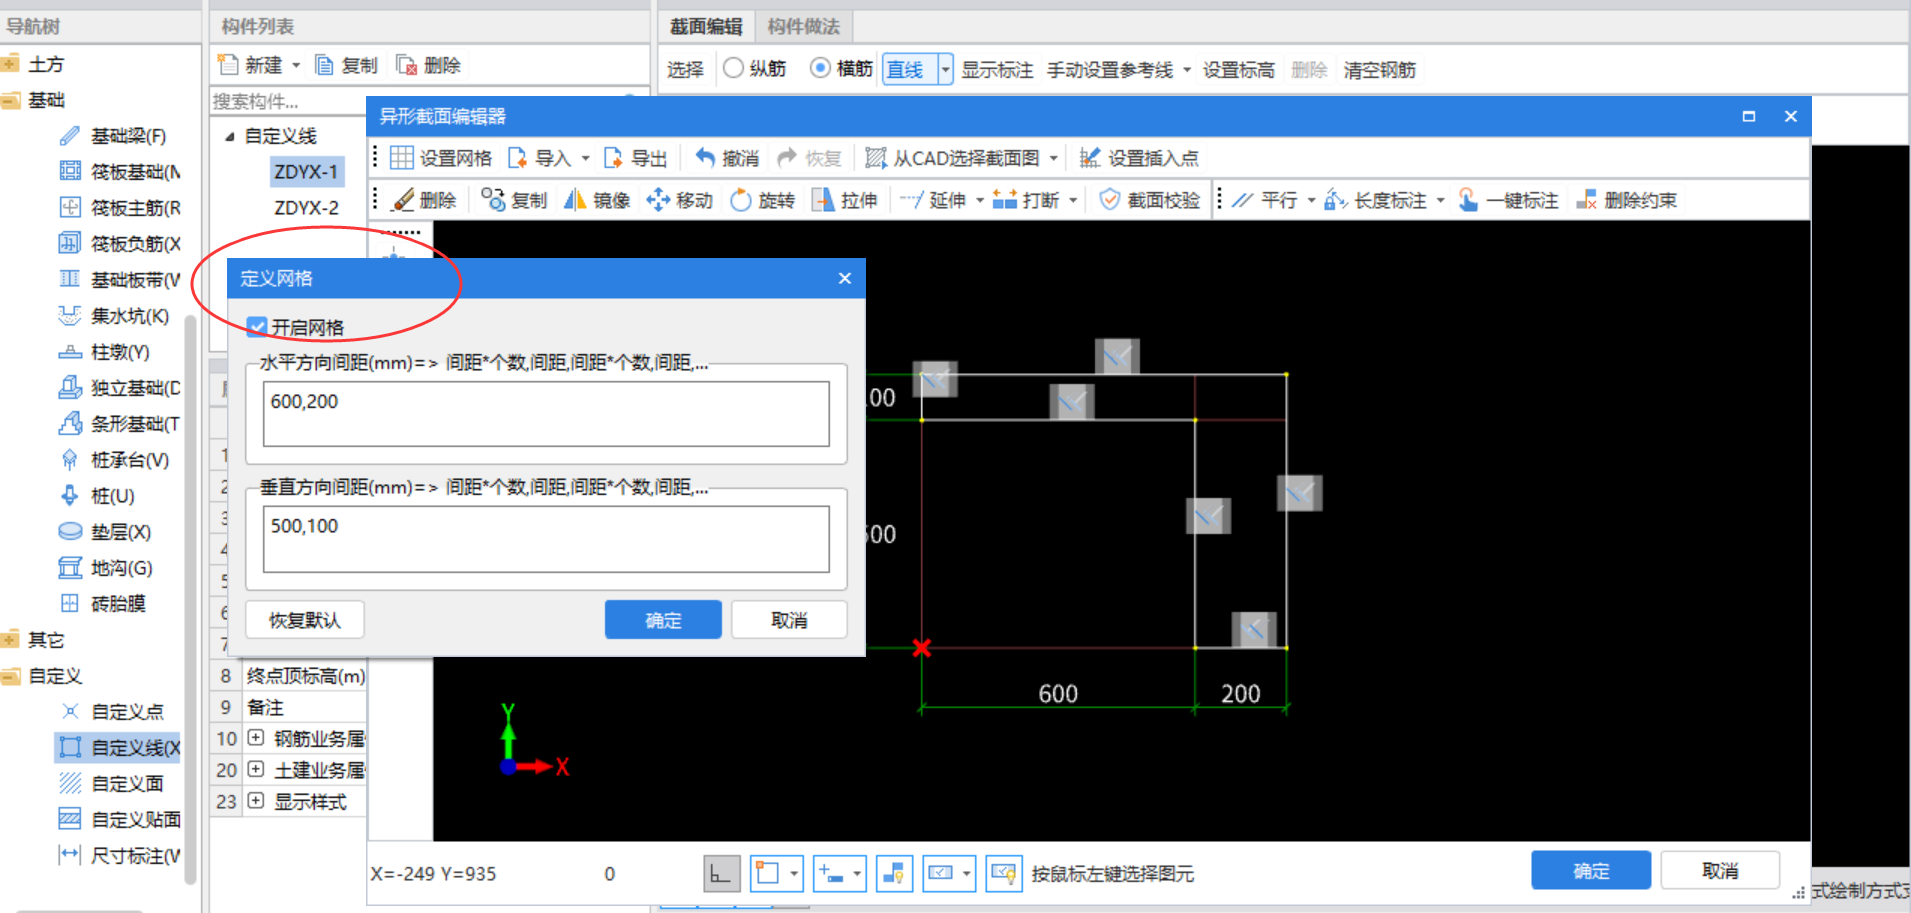Activate the 旋转 rotate tool

tap(762, 200)
